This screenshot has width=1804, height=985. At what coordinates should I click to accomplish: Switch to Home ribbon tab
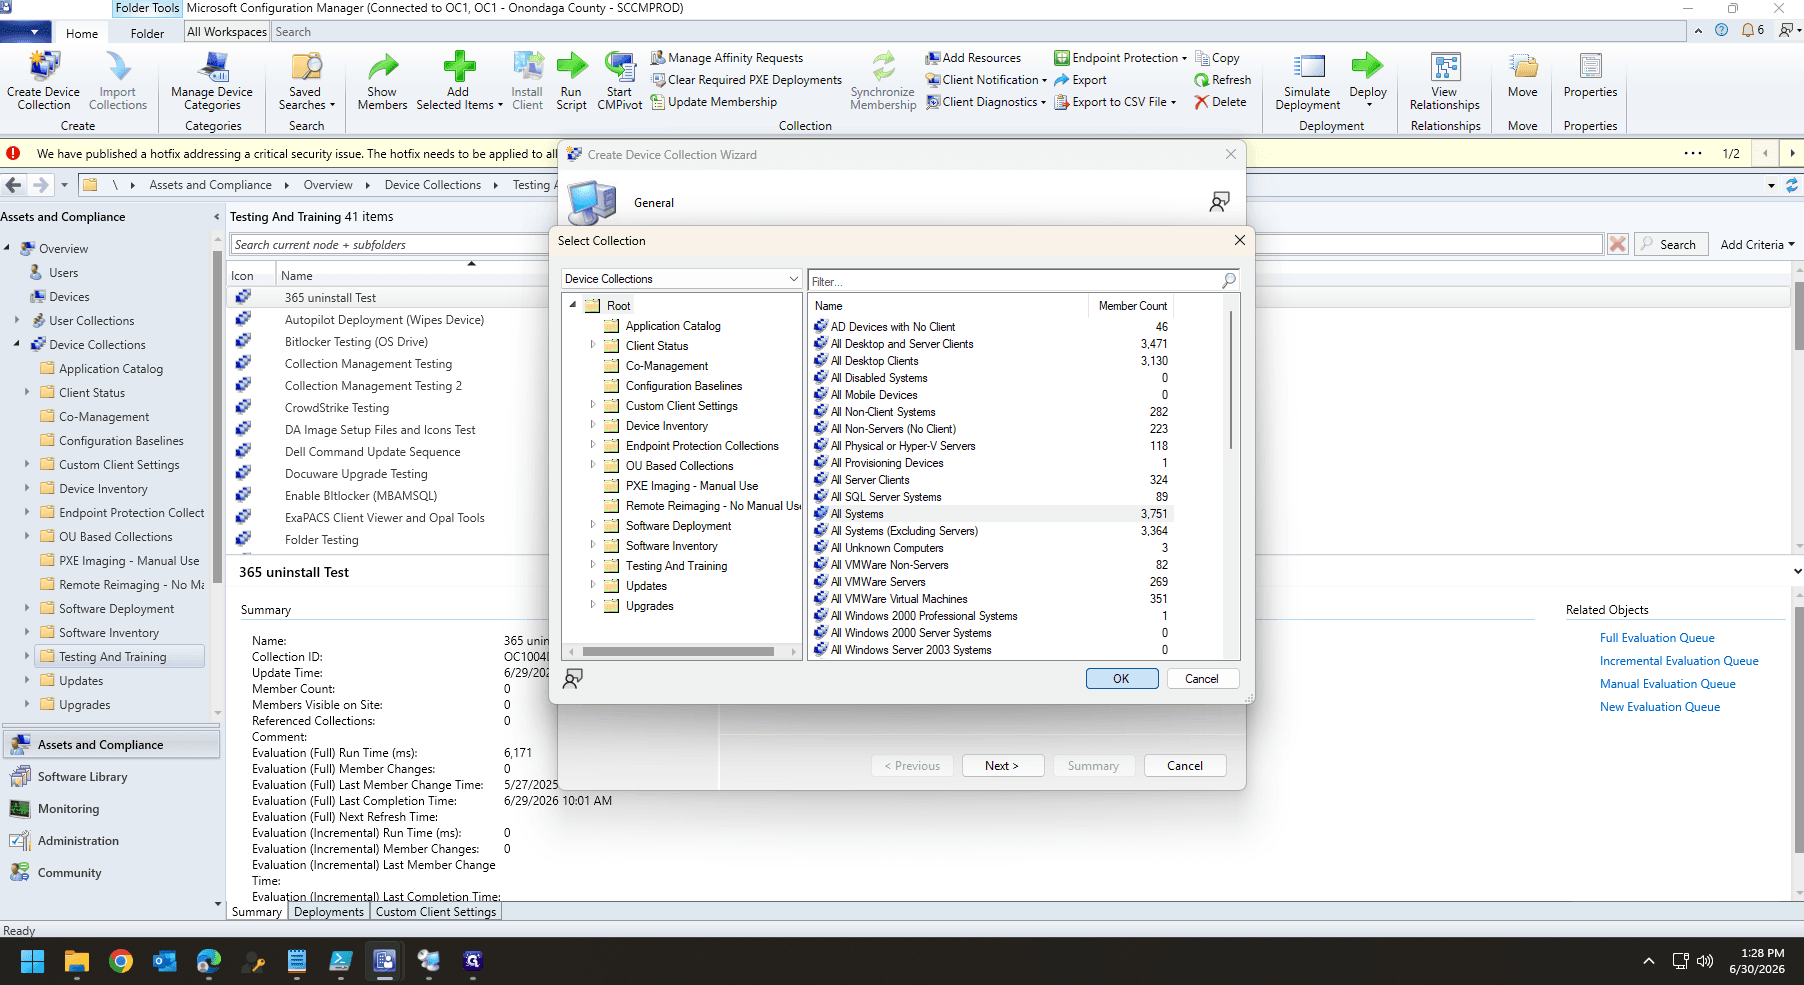tap(82, 33)
